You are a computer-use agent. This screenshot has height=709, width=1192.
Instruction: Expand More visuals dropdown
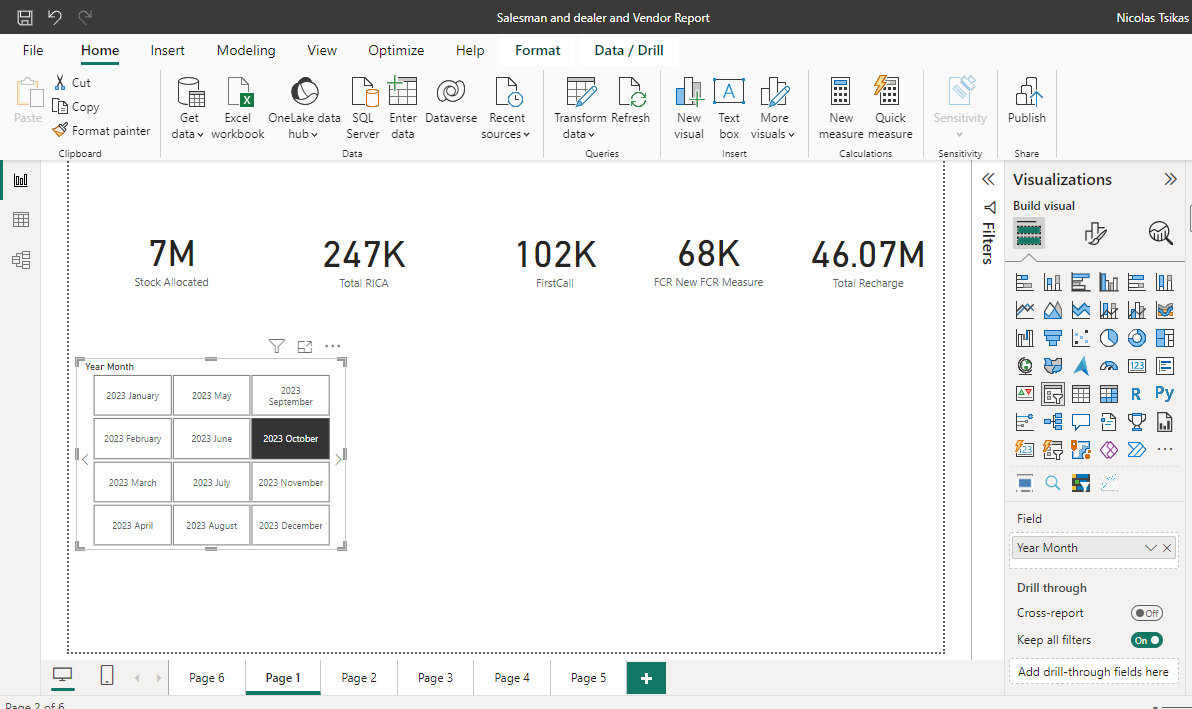tap(774, 109)
